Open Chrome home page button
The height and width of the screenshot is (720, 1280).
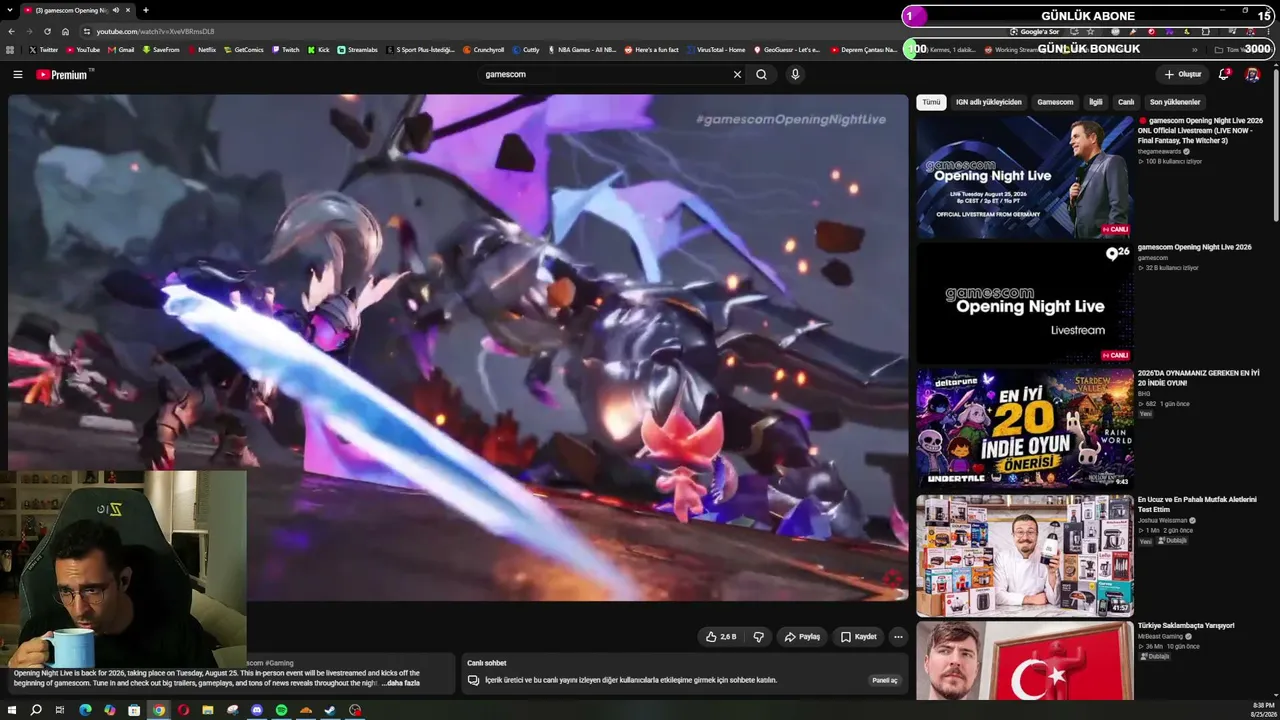coord(65,31)
